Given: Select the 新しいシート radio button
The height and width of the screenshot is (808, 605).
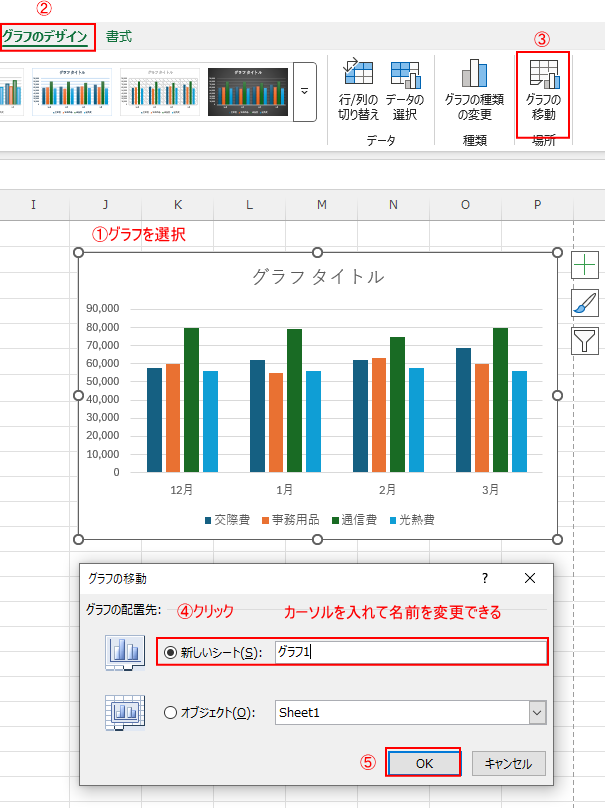Looking at the screenshot, I should (x=169, y=652).
